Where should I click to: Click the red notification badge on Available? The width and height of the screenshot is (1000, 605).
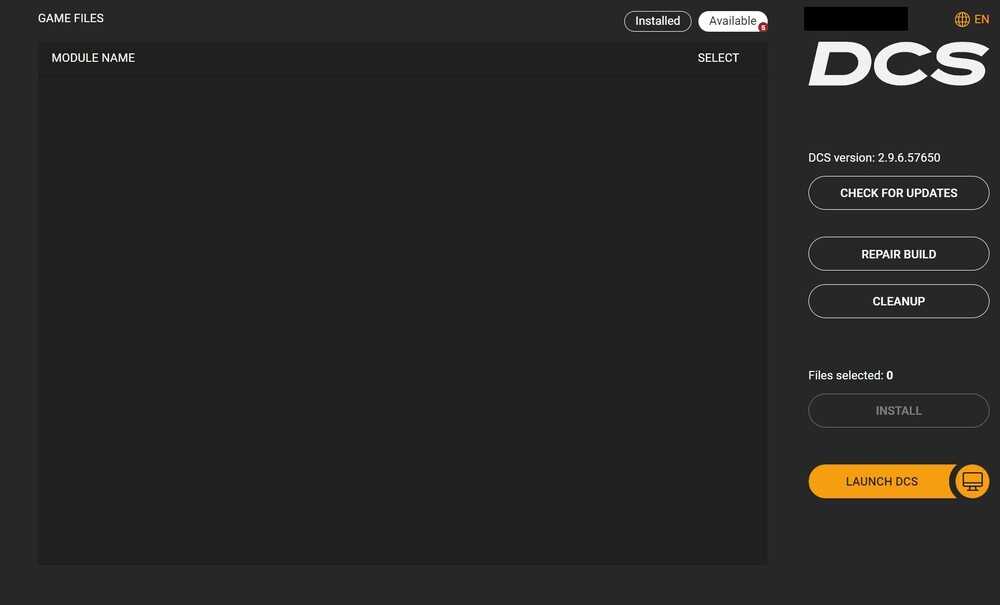pos(763,27)
